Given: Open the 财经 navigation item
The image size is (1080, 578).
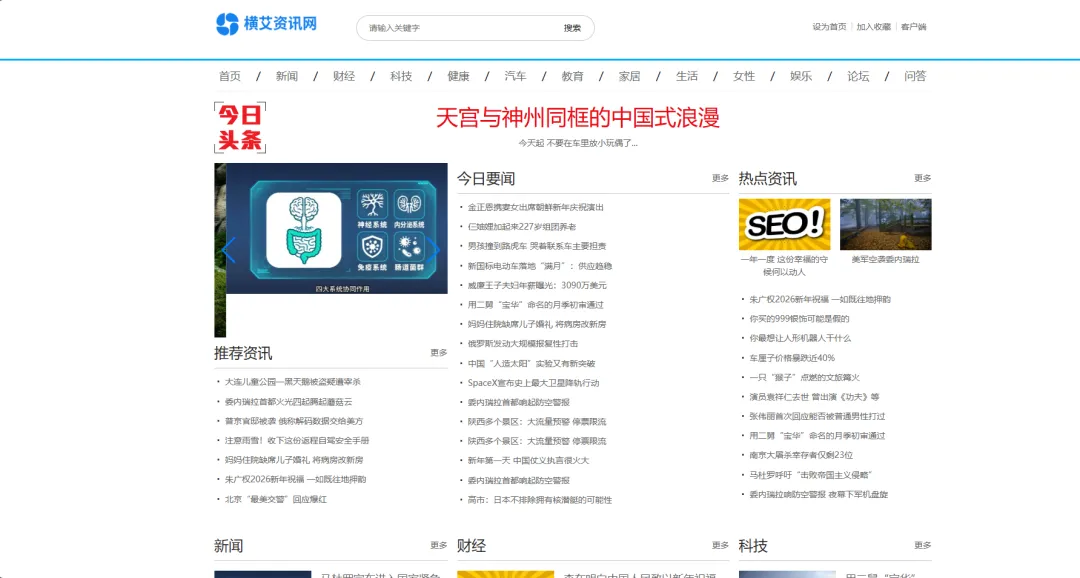Looking at the screenshot, I should coord(344,76).
